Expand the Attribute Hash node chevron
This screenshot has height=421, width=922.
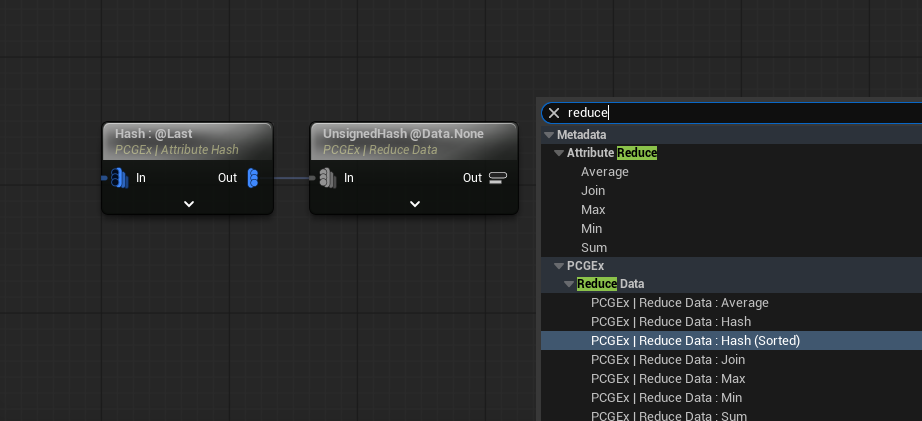click(x=188, y=204)
